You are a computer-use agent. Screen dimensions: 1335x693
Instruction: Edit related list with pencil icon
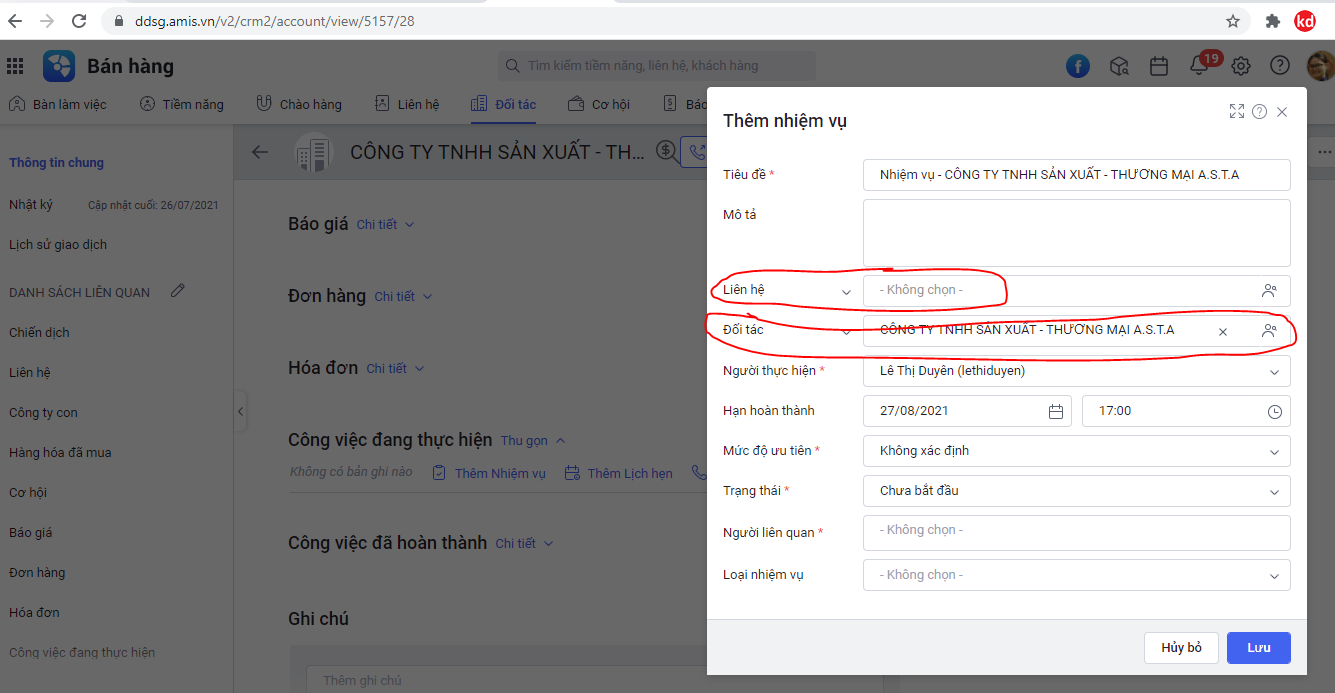tap(178, 291)
